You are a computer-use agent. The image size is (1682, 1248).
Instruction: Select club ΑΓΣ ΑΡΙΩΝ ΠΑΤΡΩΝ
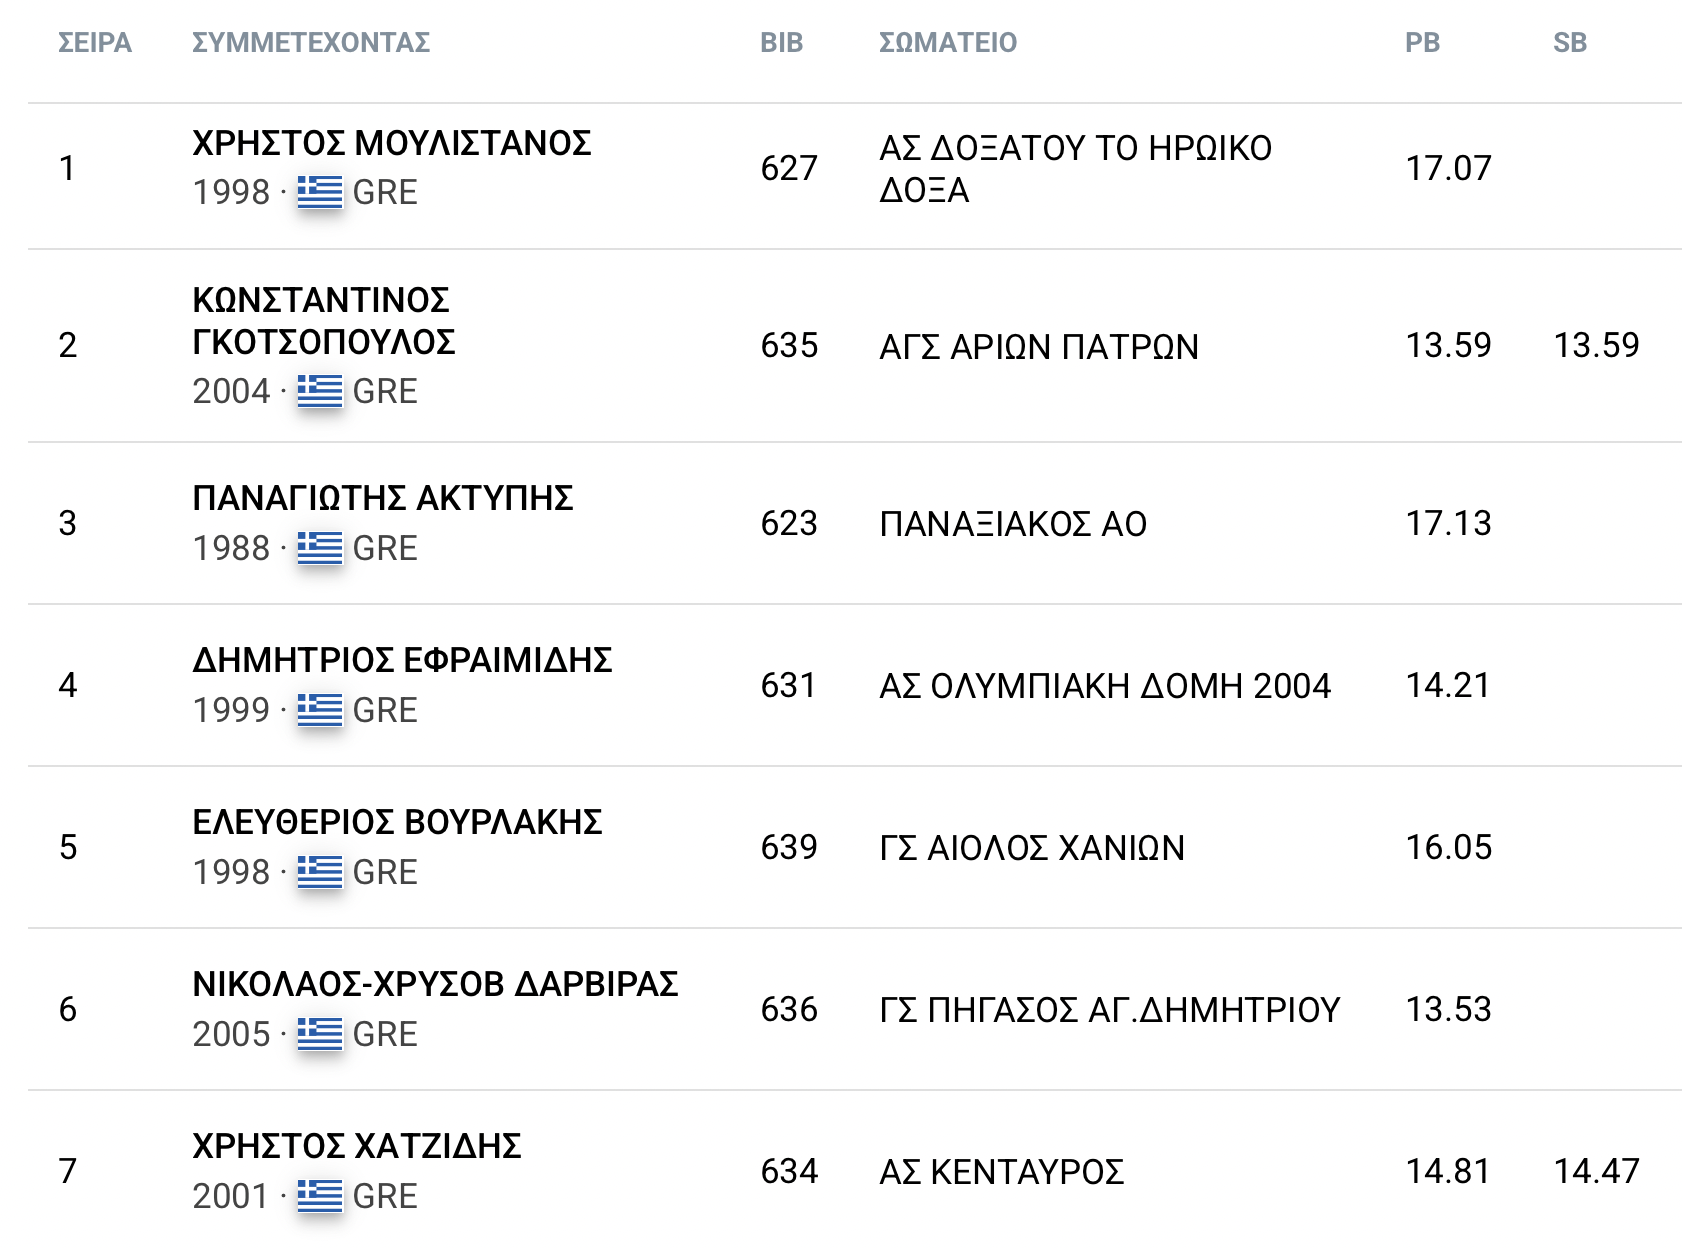coord(1038,347)
